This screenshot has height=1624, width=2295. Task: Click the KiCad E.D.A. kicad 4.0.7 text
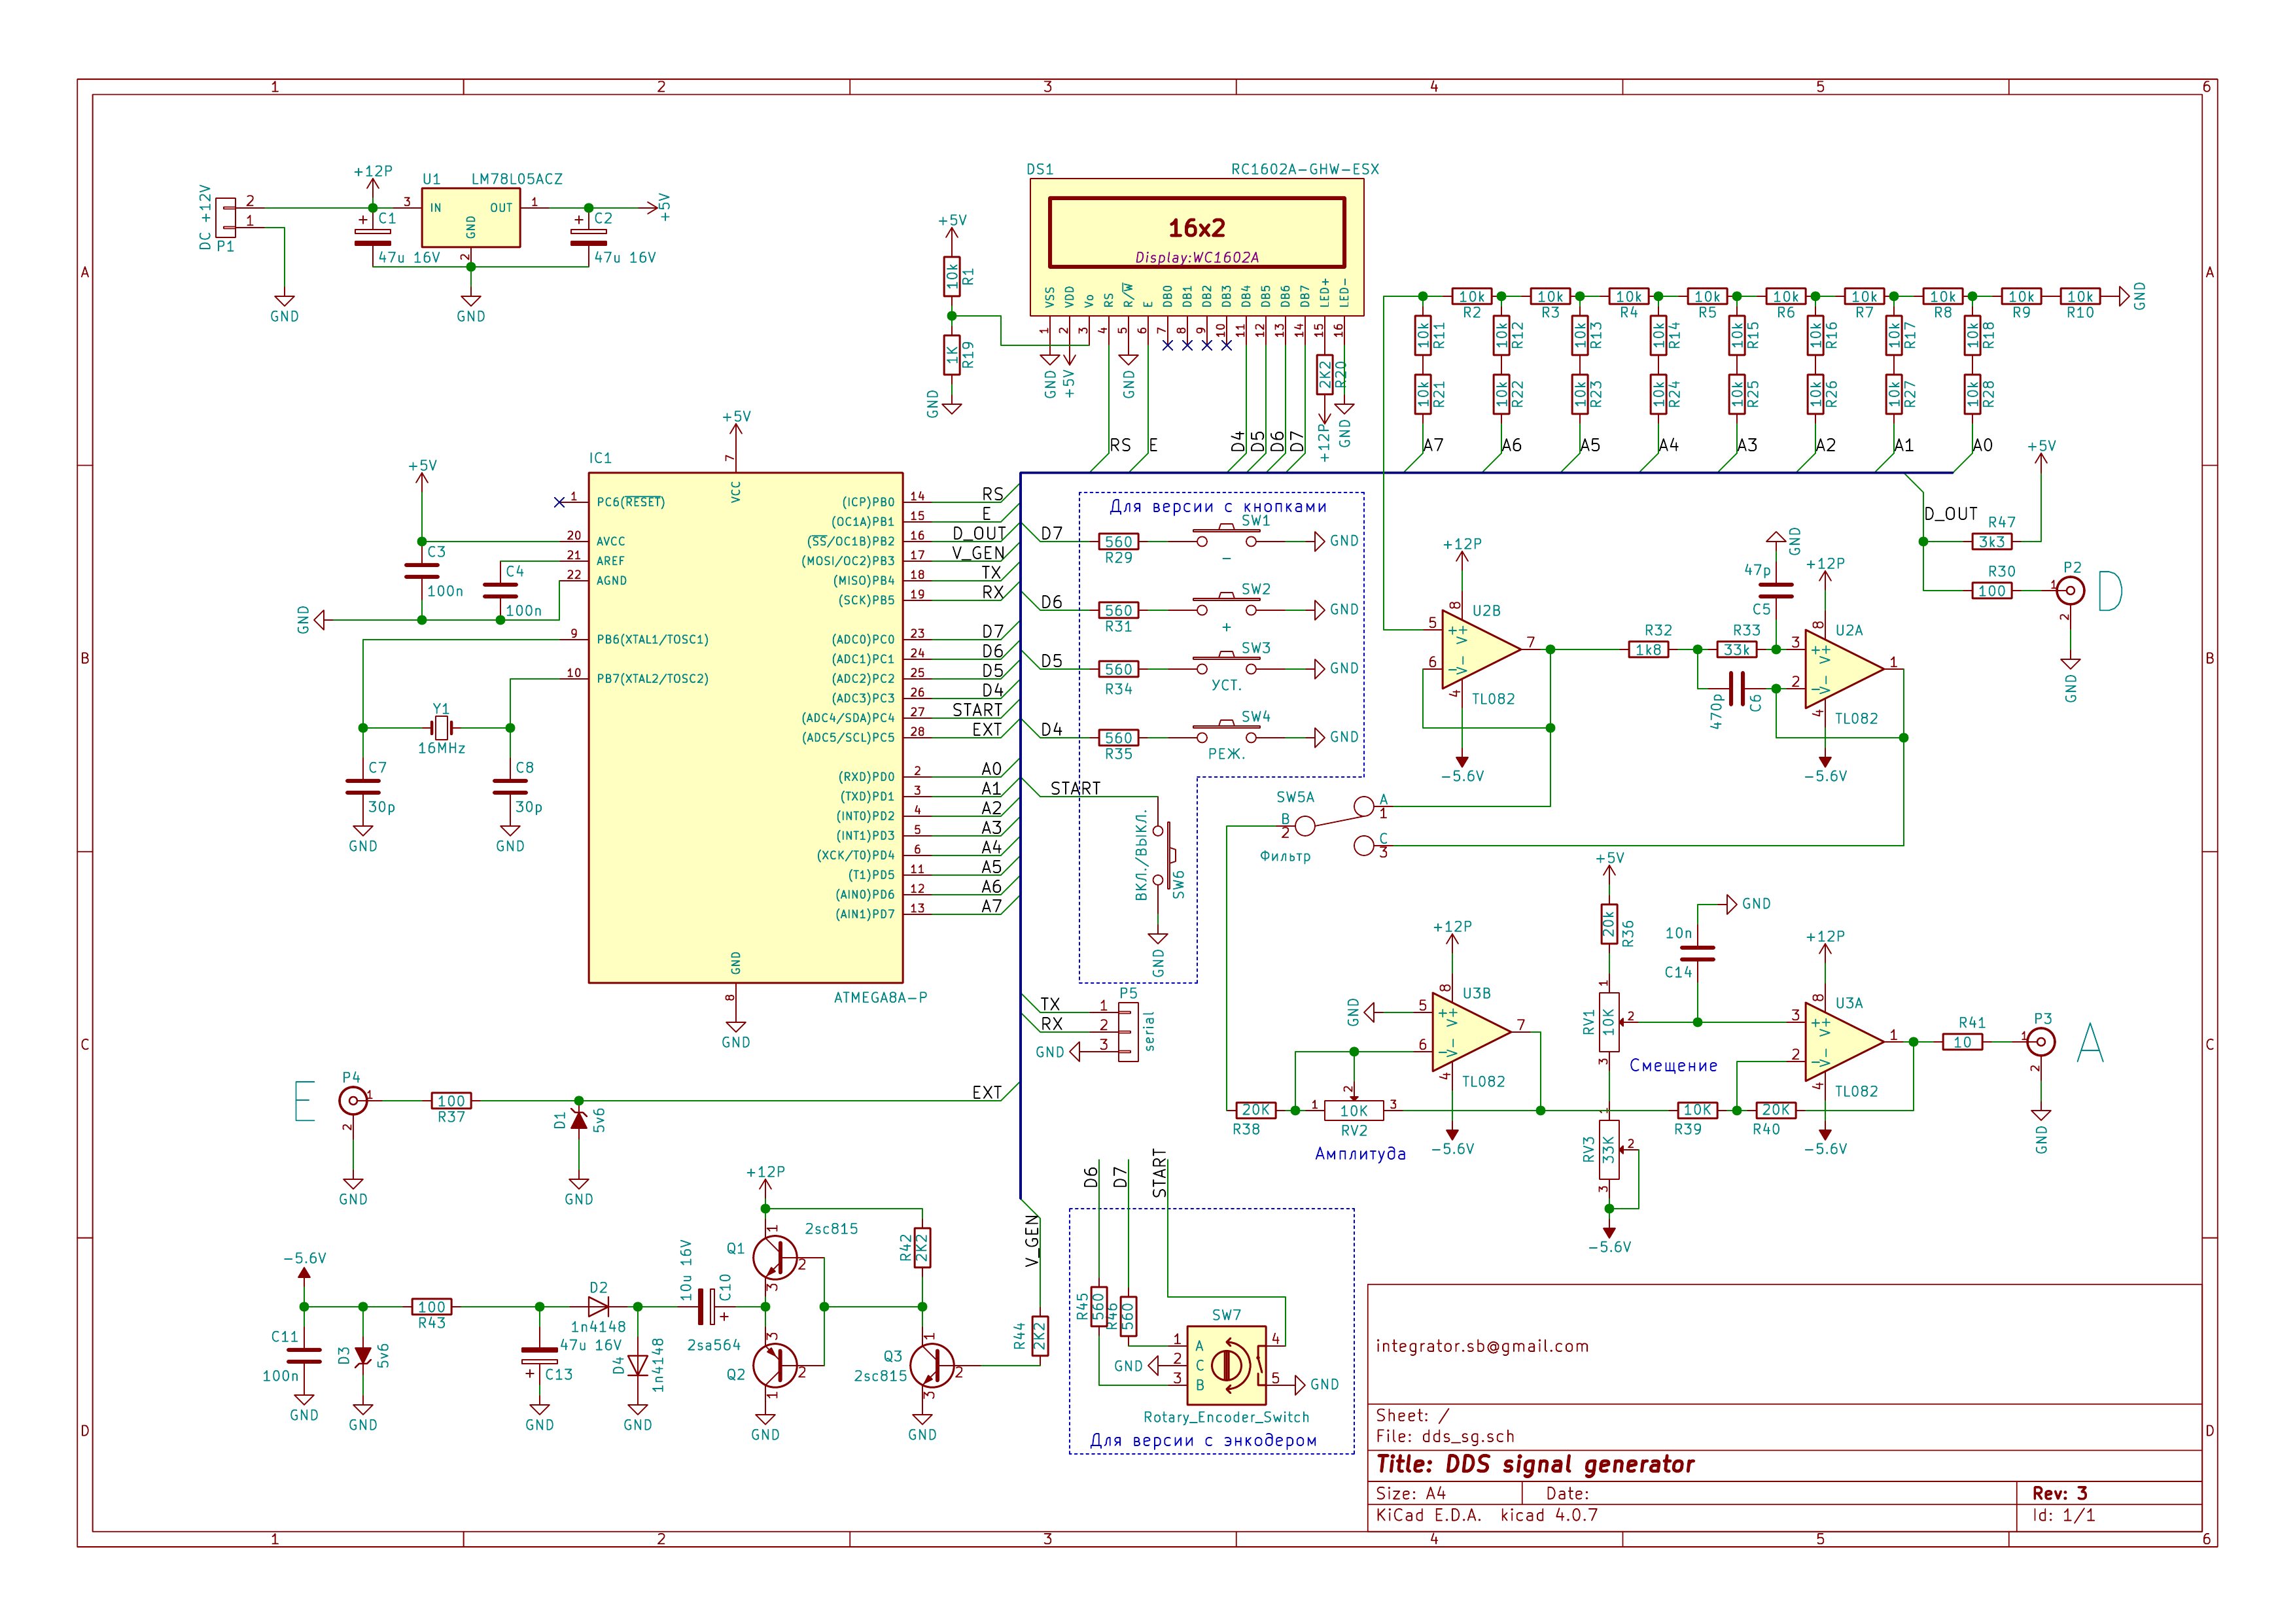[1486, 1514]
